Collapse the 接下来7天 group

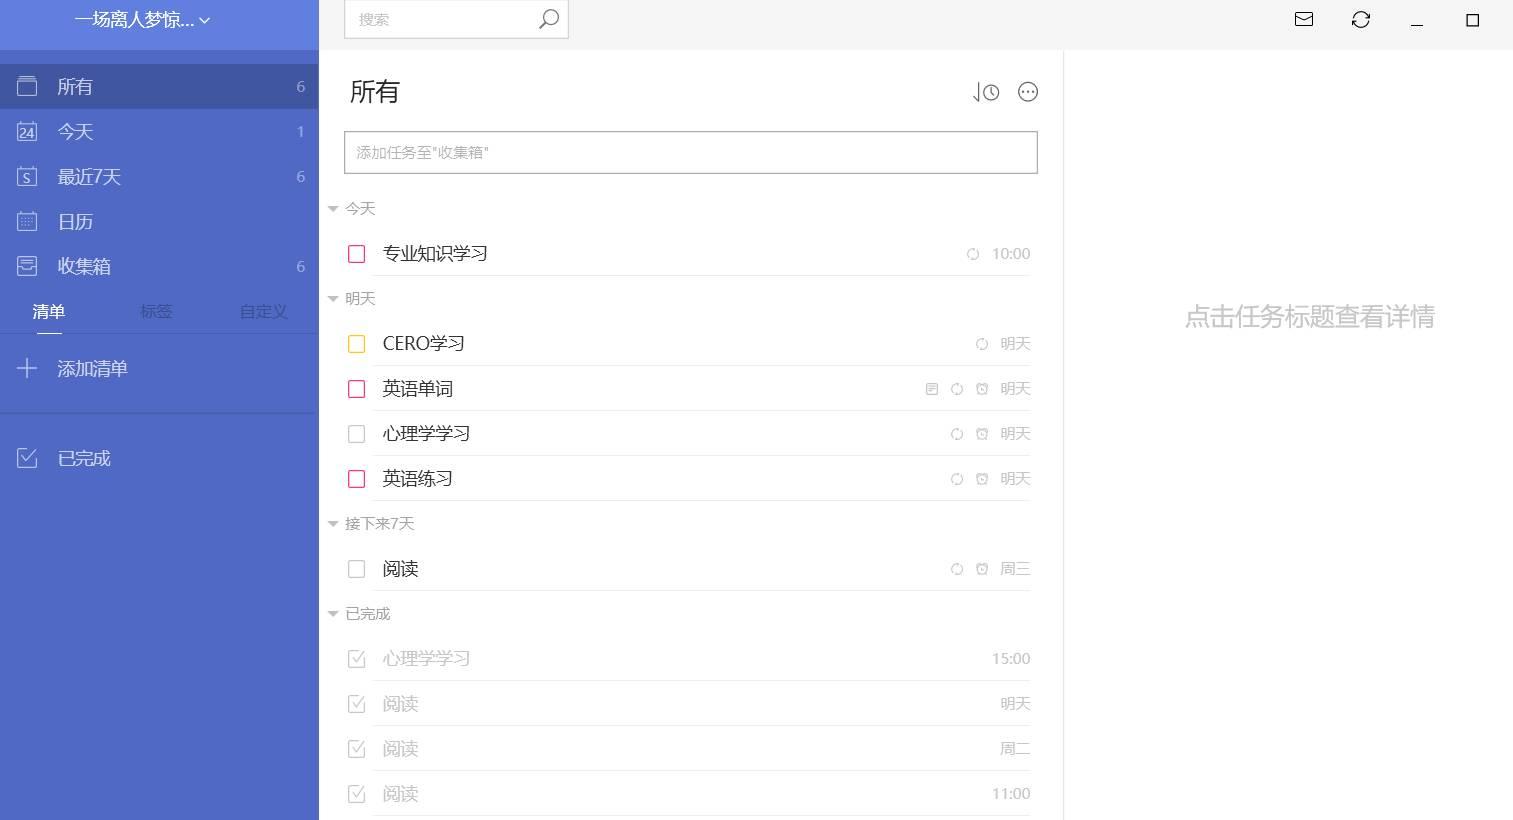[x=333, y=524]
